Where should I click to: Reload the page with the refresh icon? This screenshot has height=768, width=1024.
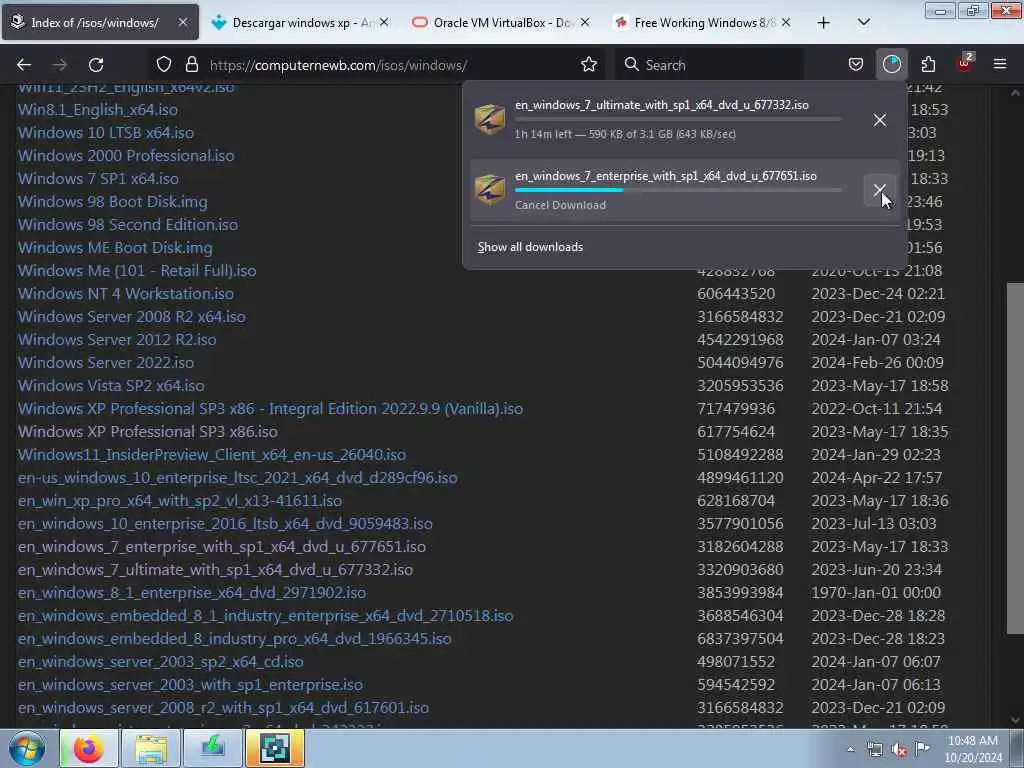[96, 65]
